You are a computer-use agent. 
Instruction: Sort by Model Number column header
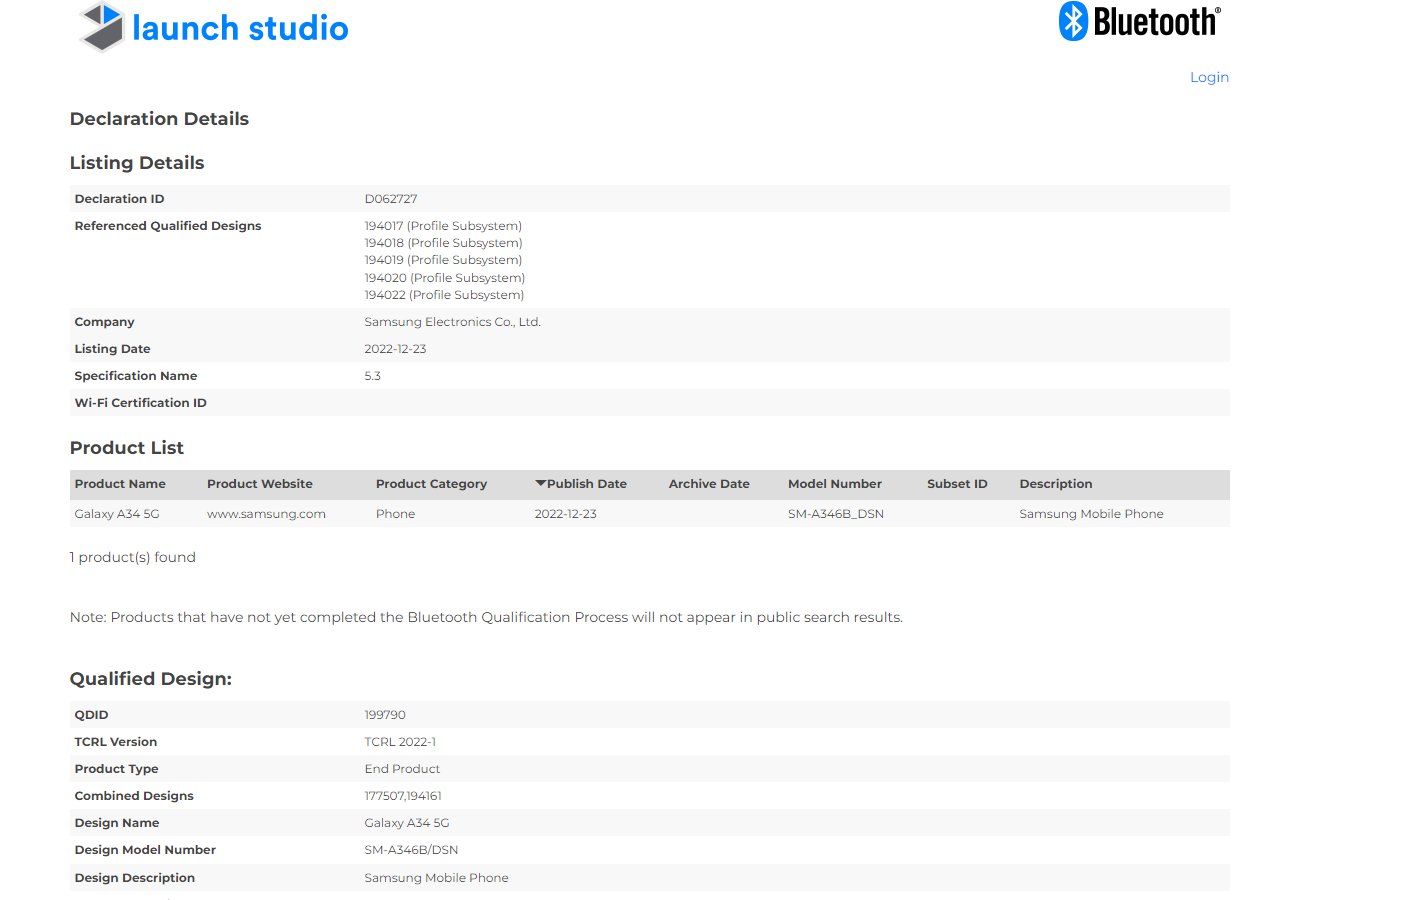834,484
